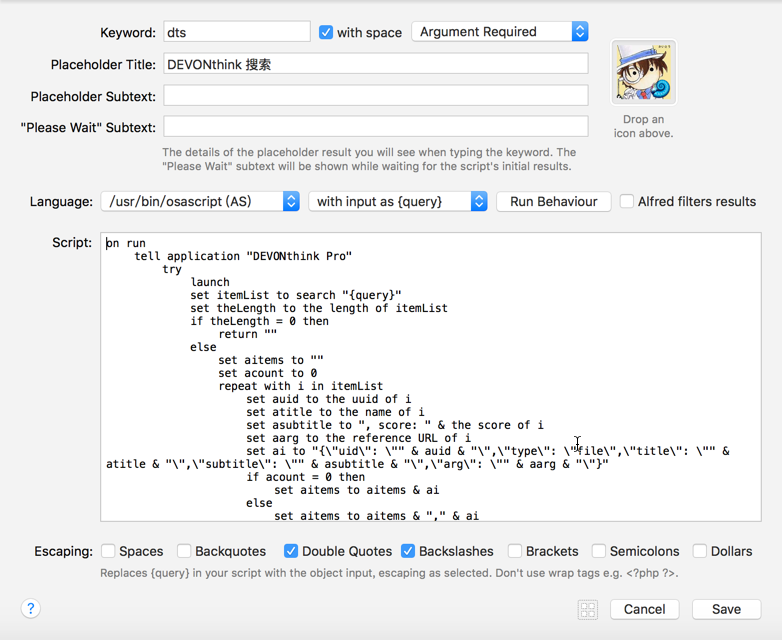Enable Backquotes escaping checkbox
782x640 pixels.
[184, 551]
